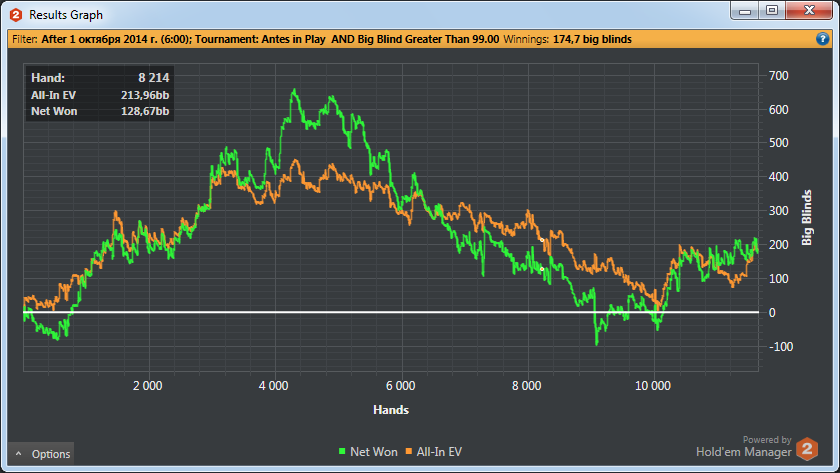Expand the Options panel
The image size is (840, 473).
(x=41, y=454)
